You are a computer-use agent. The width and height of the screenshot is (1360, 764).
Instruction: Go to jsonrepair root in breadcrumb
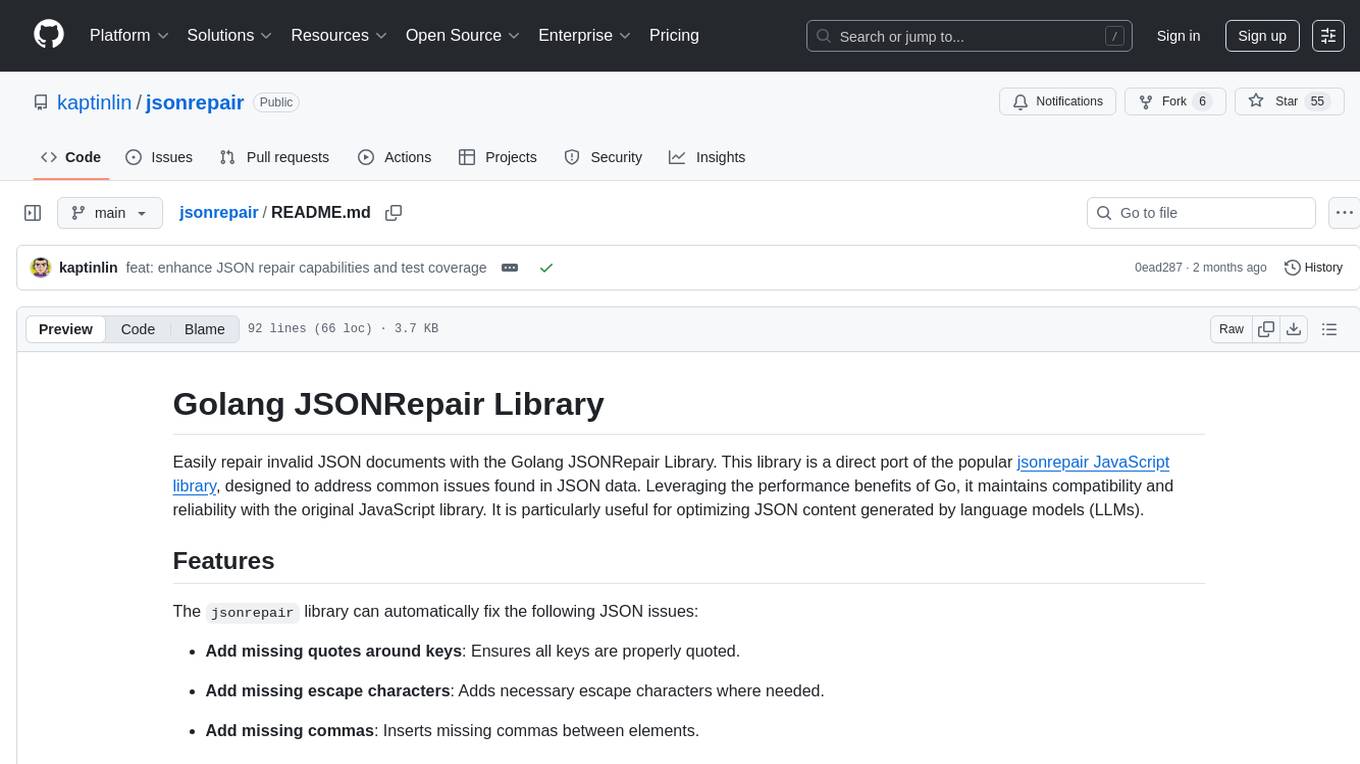[218, 212]
